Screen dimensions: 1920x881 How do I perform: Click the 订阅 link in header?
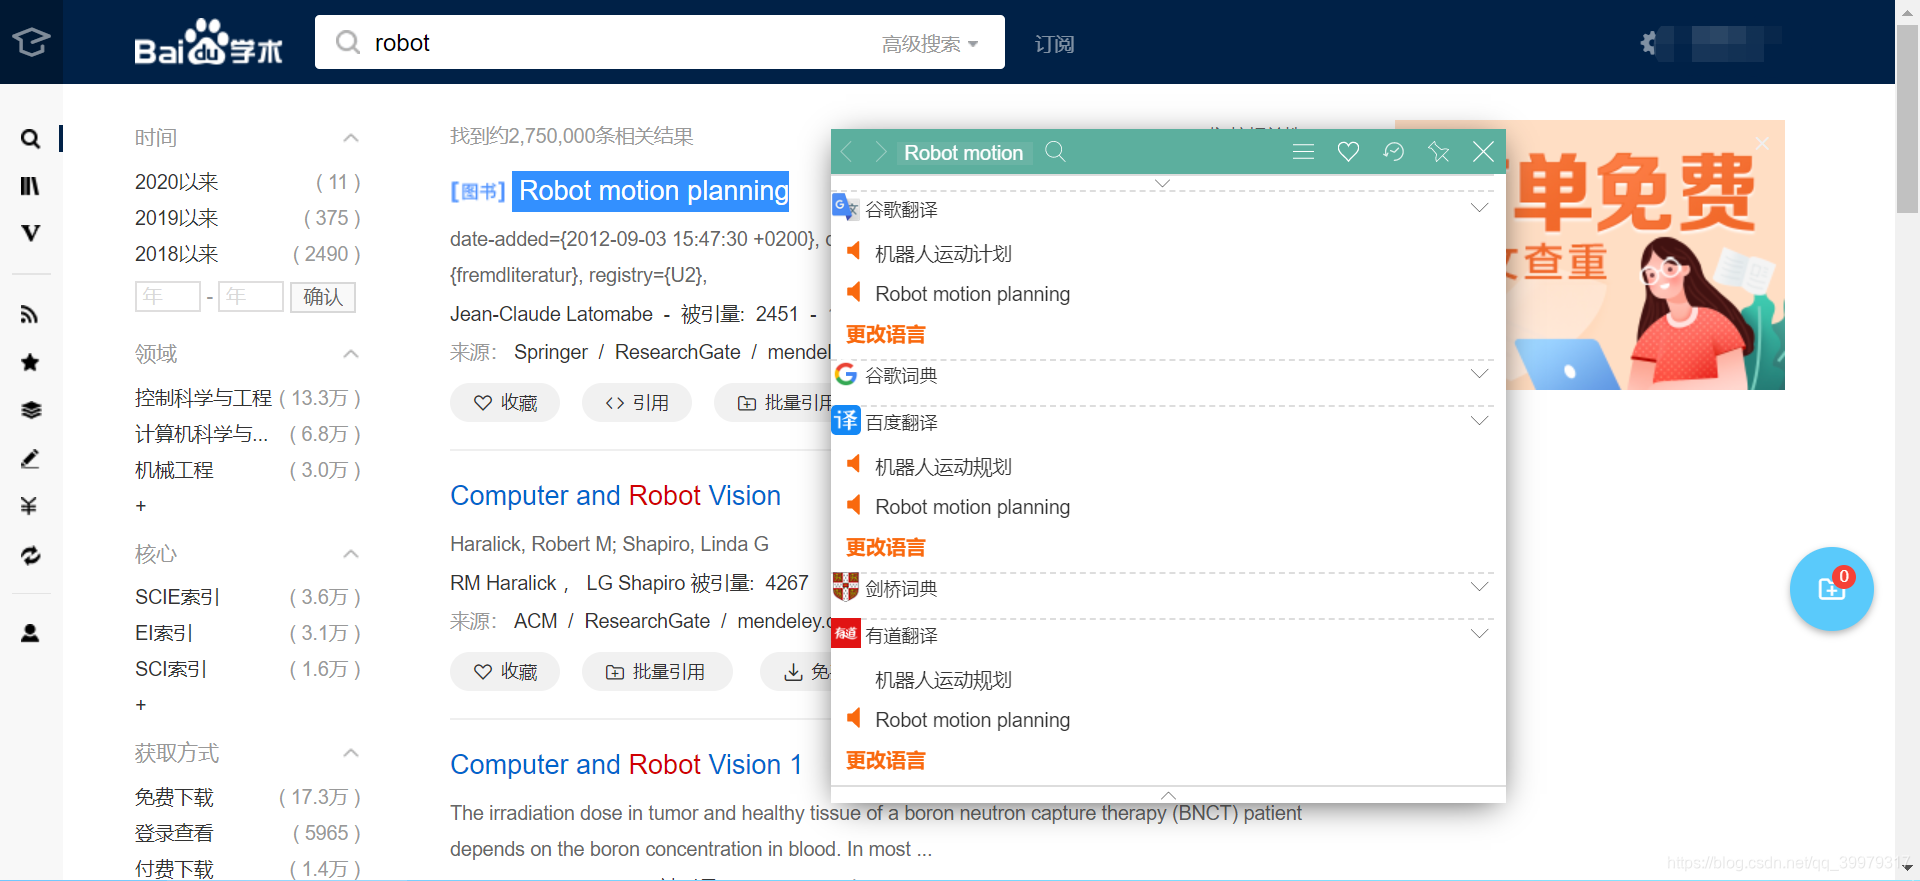1054,44
